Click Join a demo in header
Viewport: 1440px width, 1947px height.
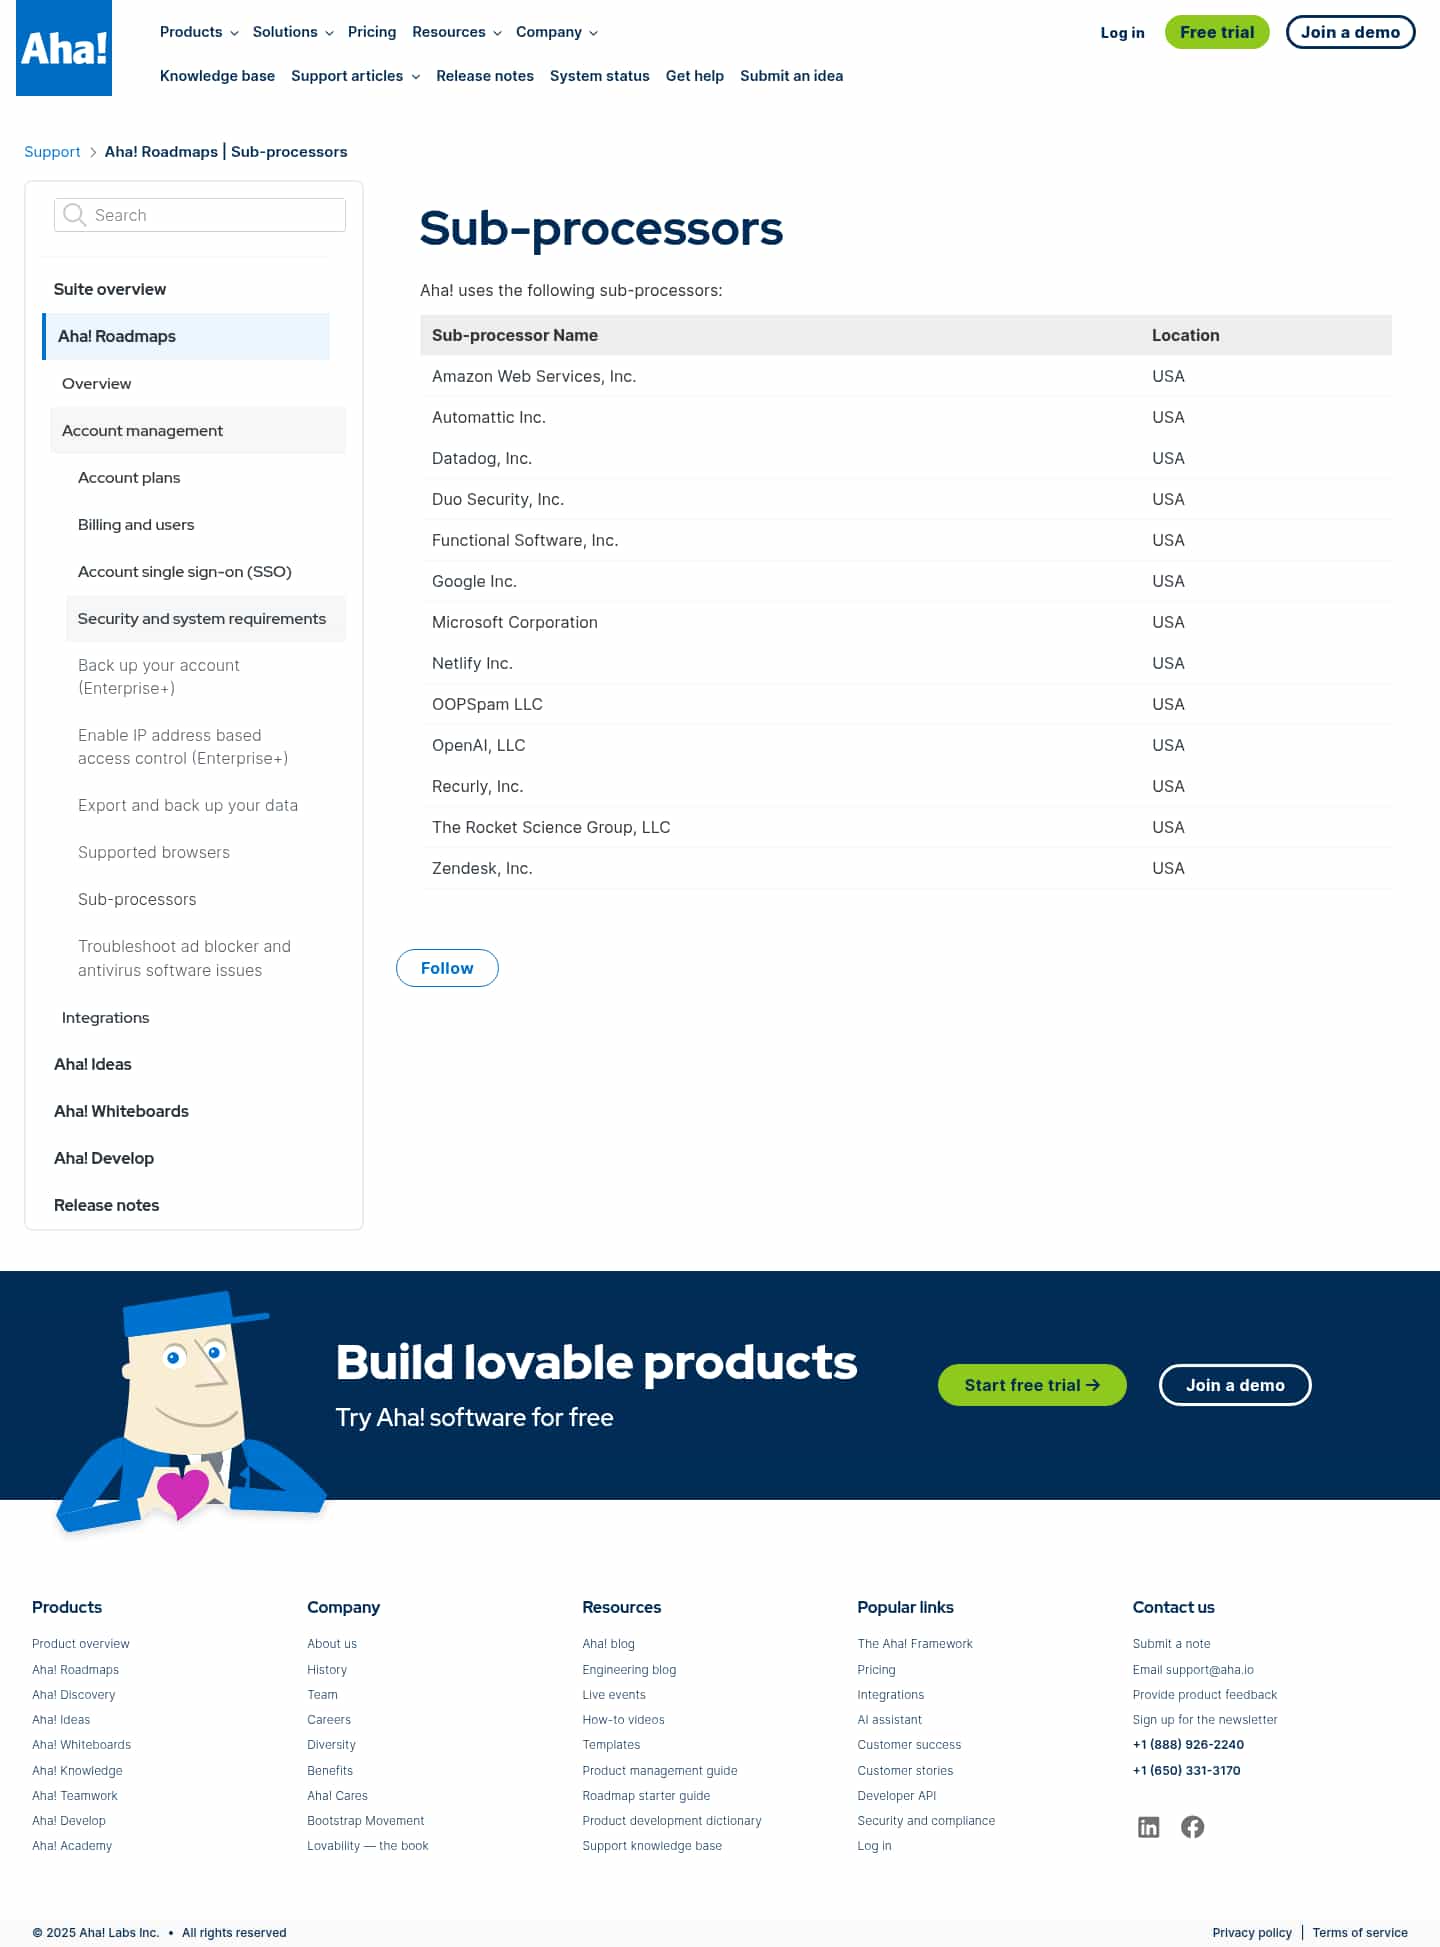click(1350, 32)
